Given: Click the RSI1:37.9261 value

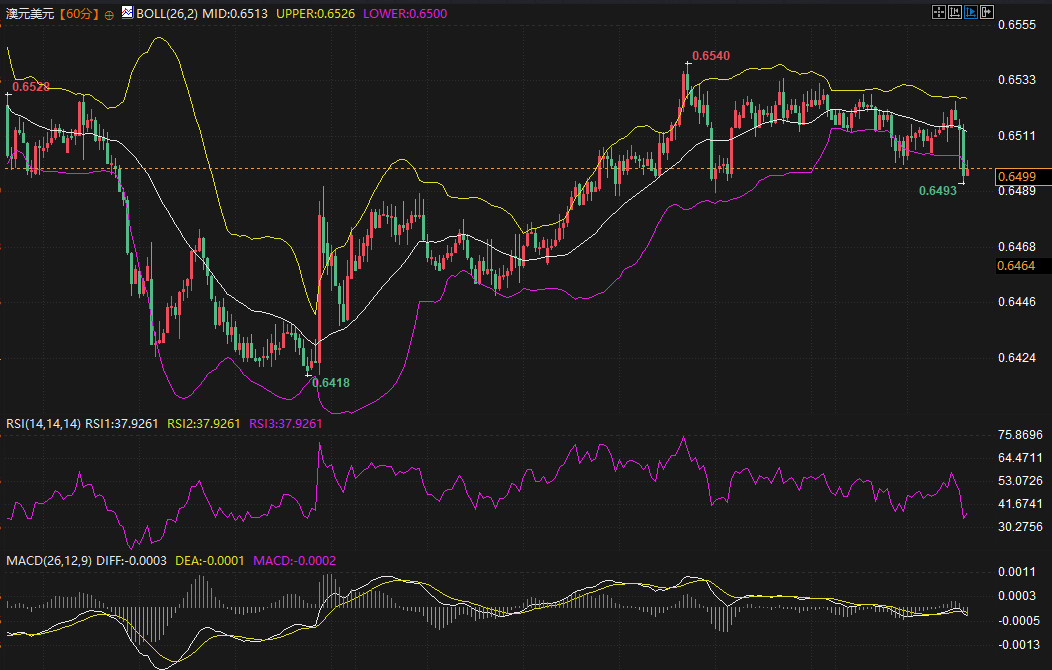Looking at the screenshot, I should click(x=122, y=424).
